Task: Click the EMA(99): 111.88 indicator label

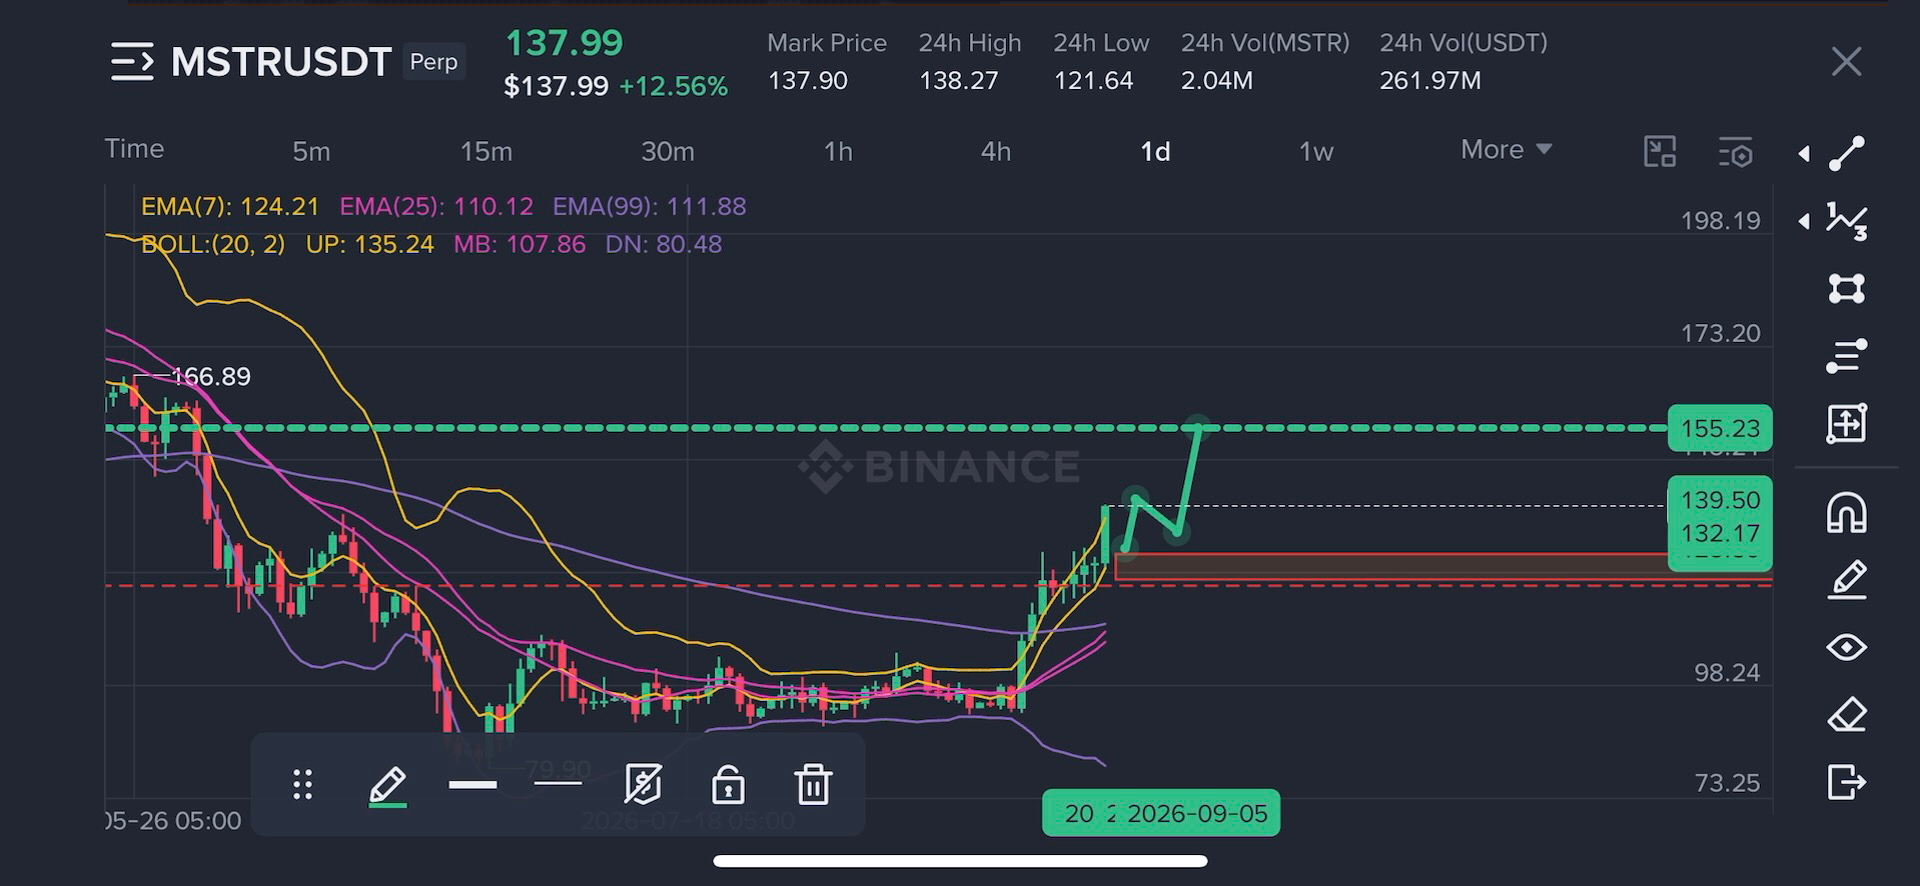Action: coord(649,206)
